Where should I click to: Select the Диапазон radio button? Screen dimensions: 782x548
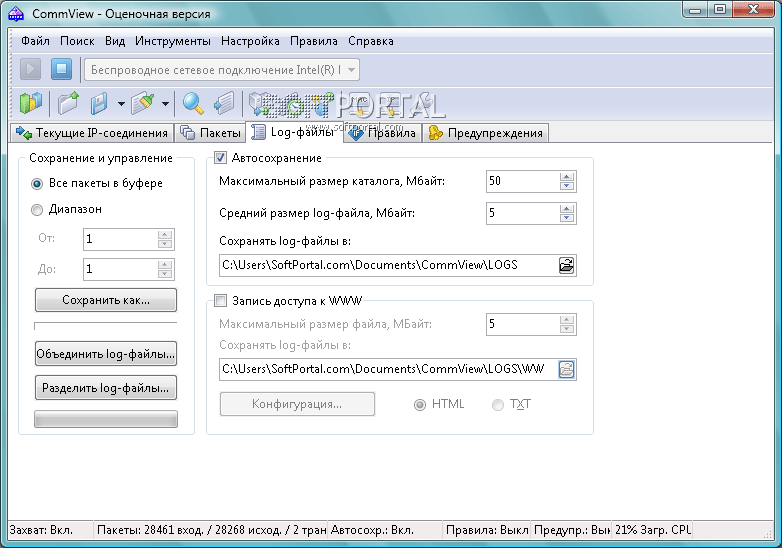pos(37,210)
